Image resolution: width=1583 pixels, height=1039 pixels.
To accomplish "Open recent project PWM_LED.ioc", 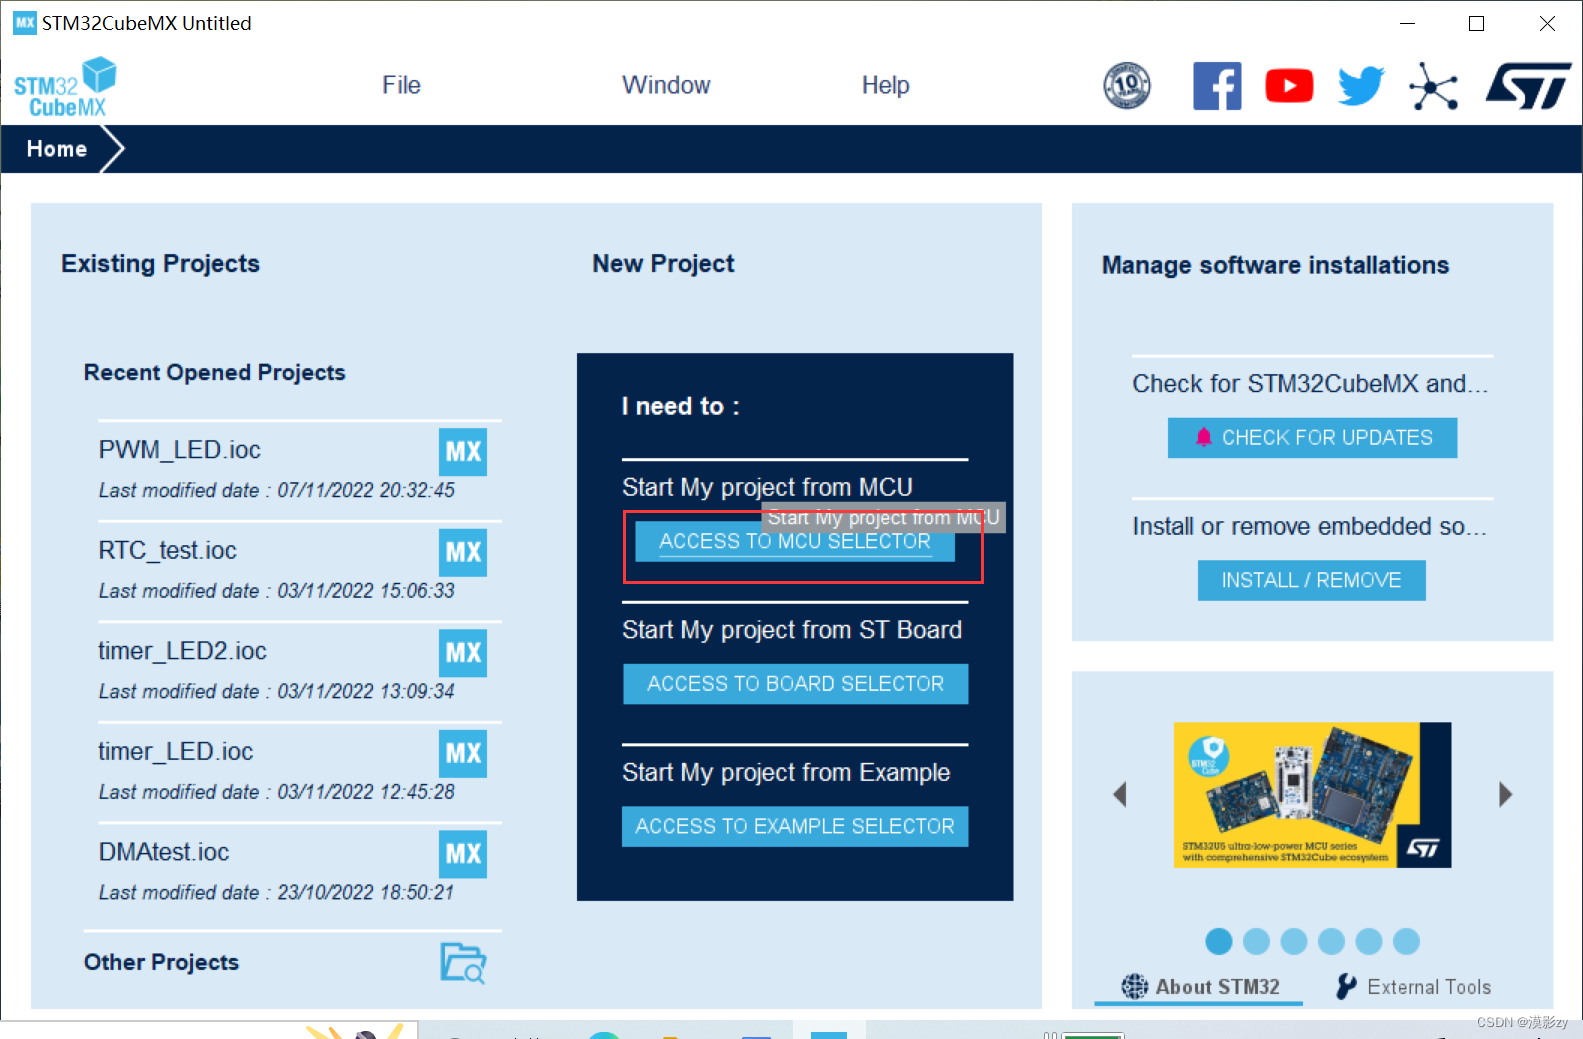I will coord(180,450).
